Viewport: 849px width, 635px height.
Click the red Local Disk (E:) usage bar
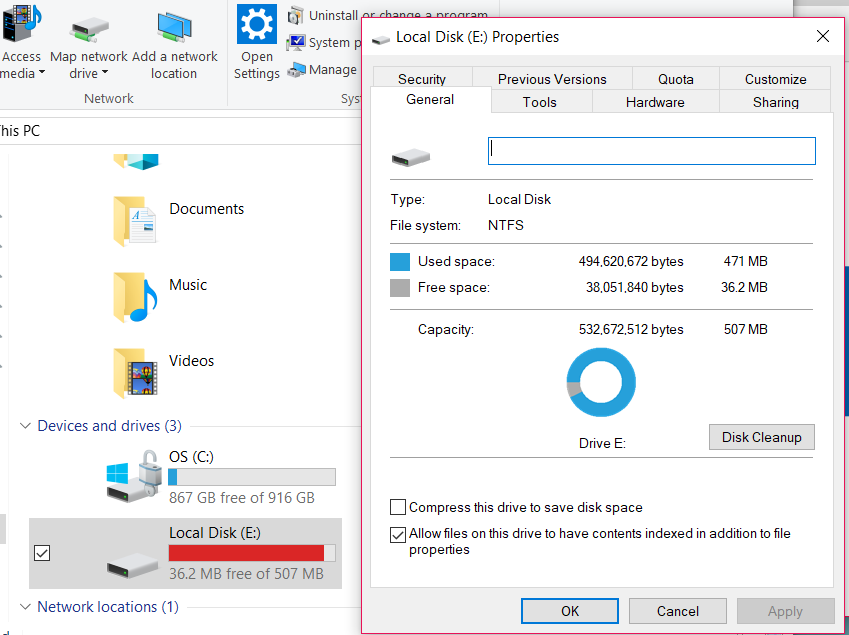coord(247,553)
